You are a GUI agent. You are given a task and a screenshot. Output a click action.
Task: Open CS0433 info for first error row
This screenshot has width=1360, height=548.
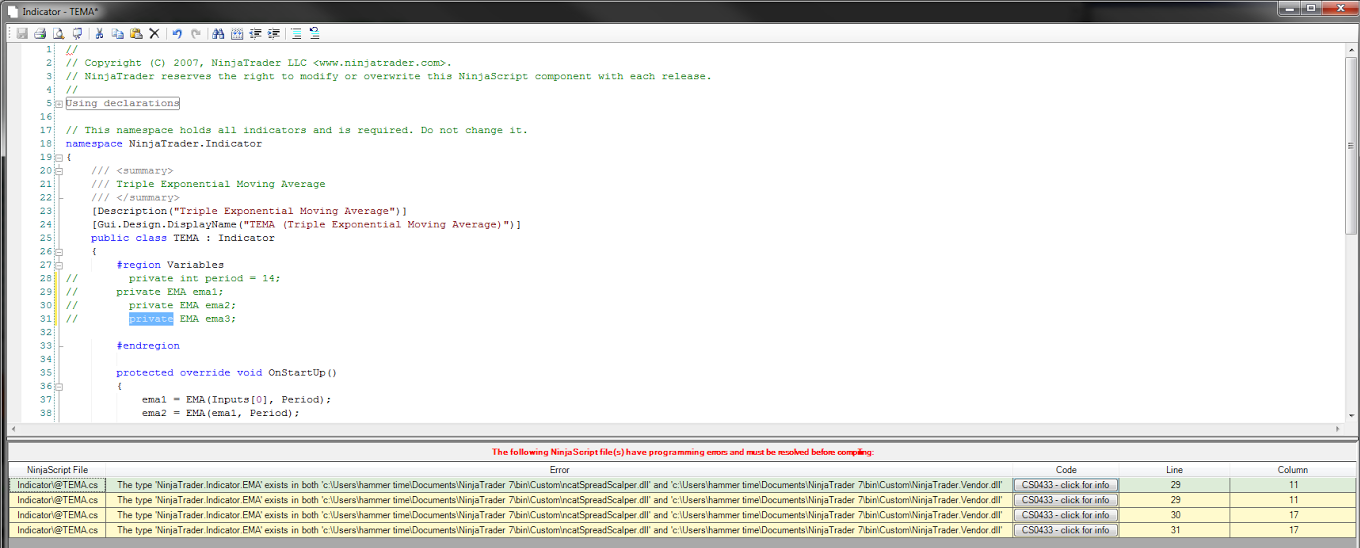point(1065,485)
